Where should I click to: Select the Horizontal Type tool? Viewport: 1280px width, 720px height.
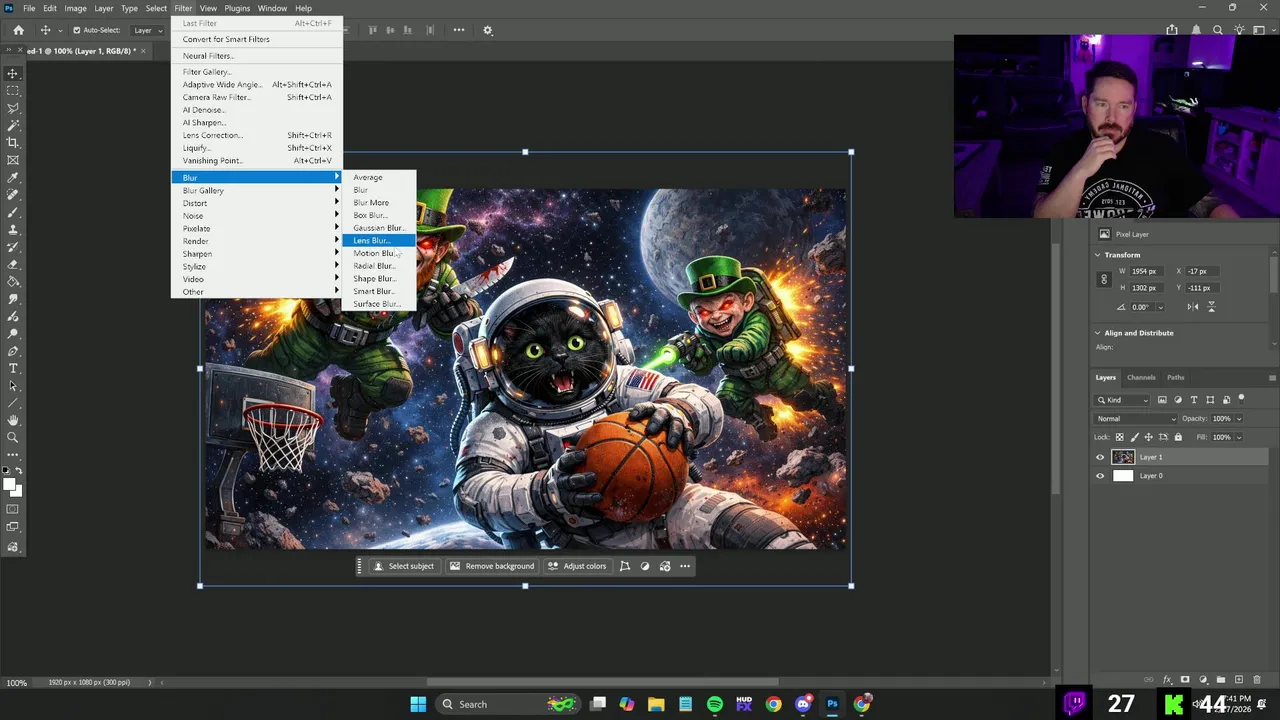[x=13, y=368]
